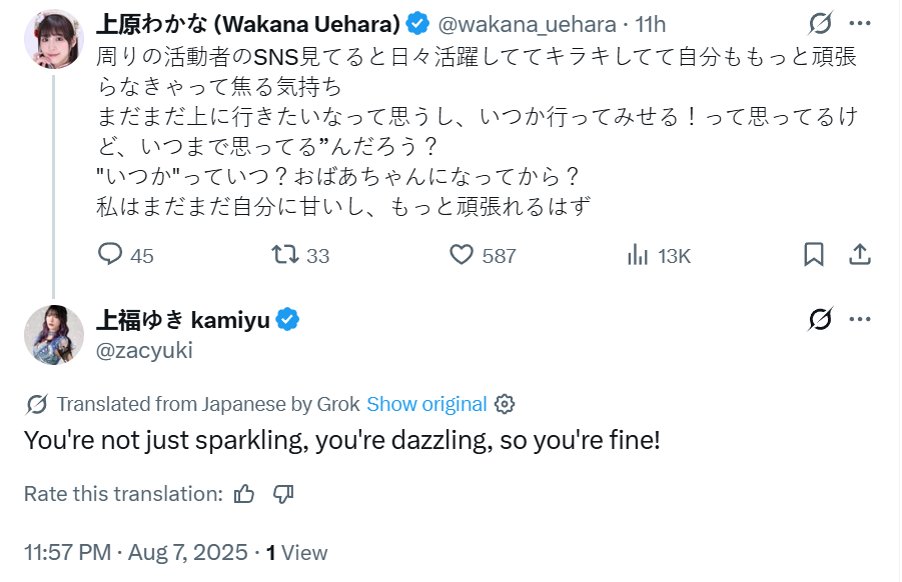Screen dimensions: 902x582
Task: Reply to Wakana Uehara's post
Action: tap(110, 255)
